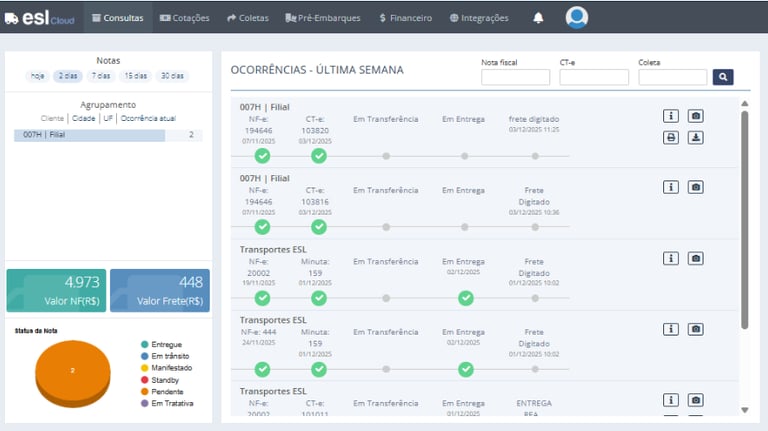Open the Financeiro menu
The image size is (768, 431).
(x=406, y=18)
